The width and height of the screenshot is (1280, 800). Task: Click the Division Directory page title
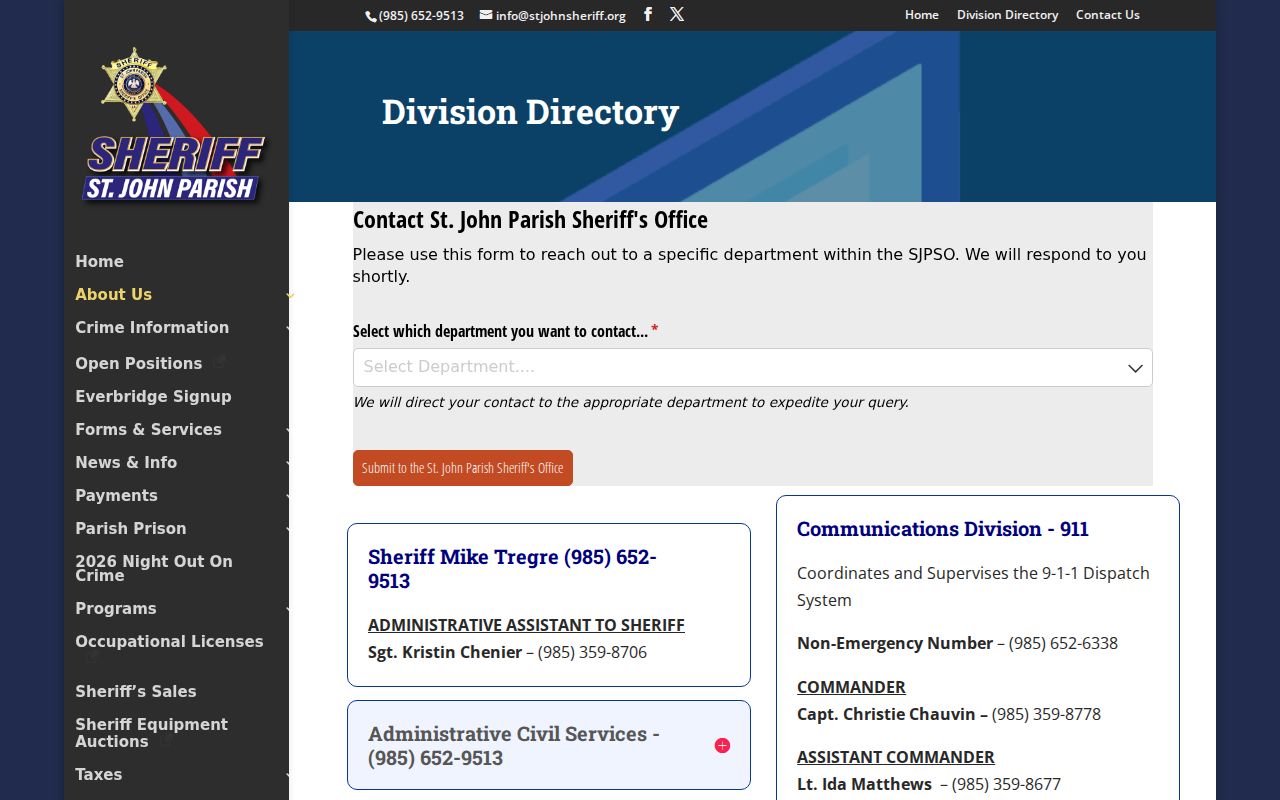[x=530, y=112]
